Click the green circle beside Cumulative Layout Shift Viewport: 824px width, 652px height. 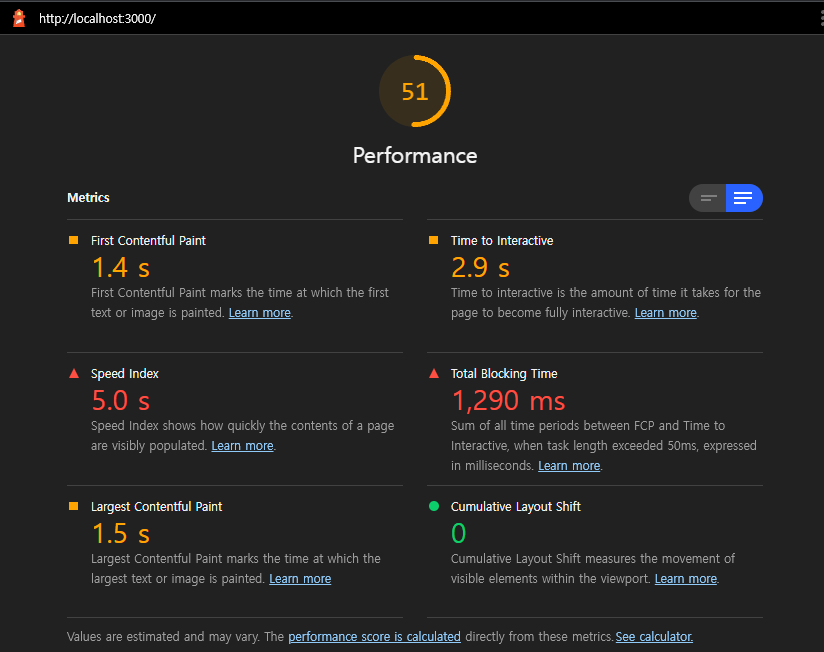[434, 506]
